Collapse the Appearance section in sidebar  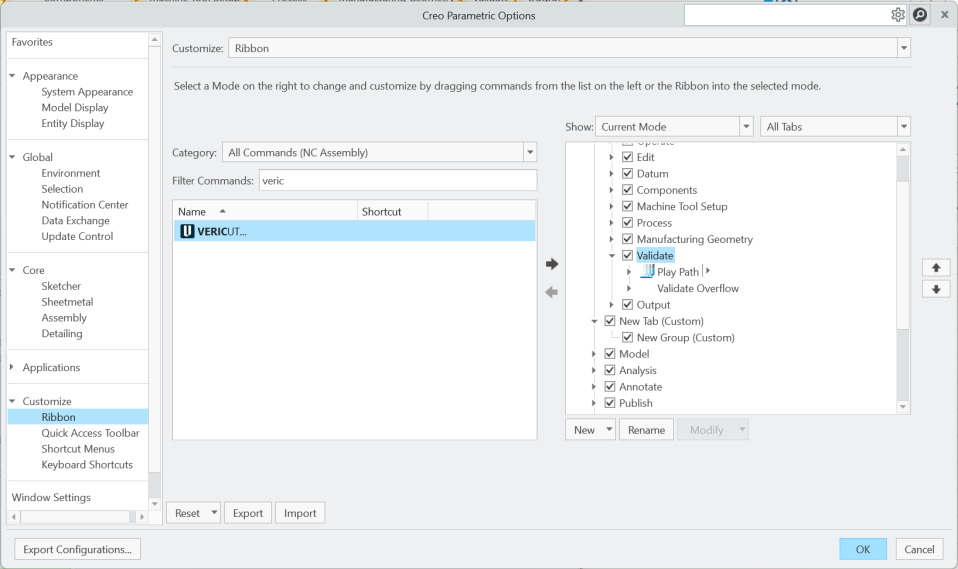(x=12, y=76)
